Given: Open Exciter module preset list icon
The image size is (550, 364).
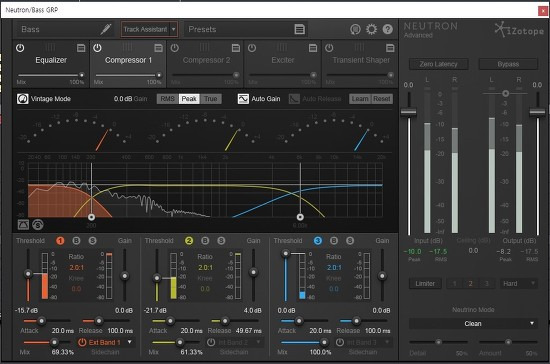Looking at the screenshot, I should pos(313,48).
